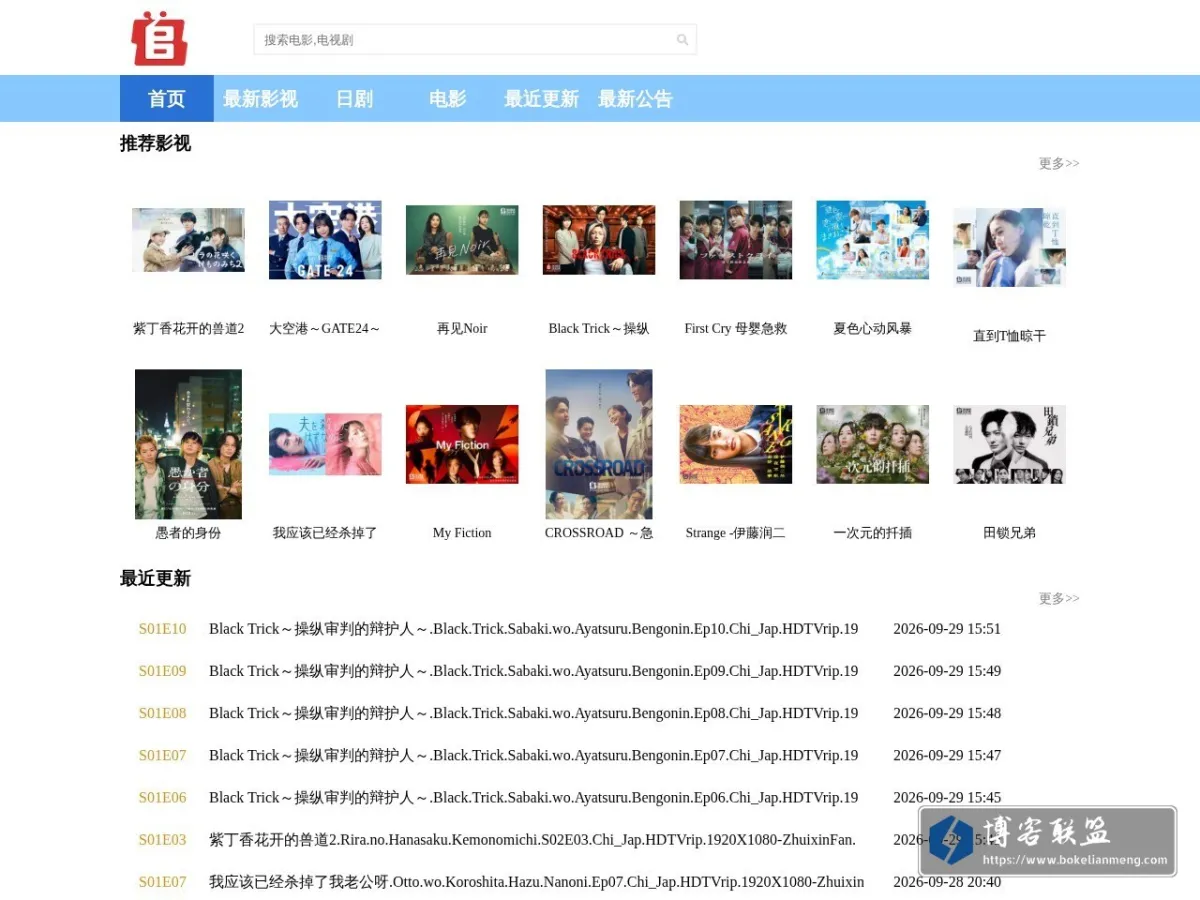
Task: Click the 2026-09-29 15:48 timestamp
Action: (947, 713)
